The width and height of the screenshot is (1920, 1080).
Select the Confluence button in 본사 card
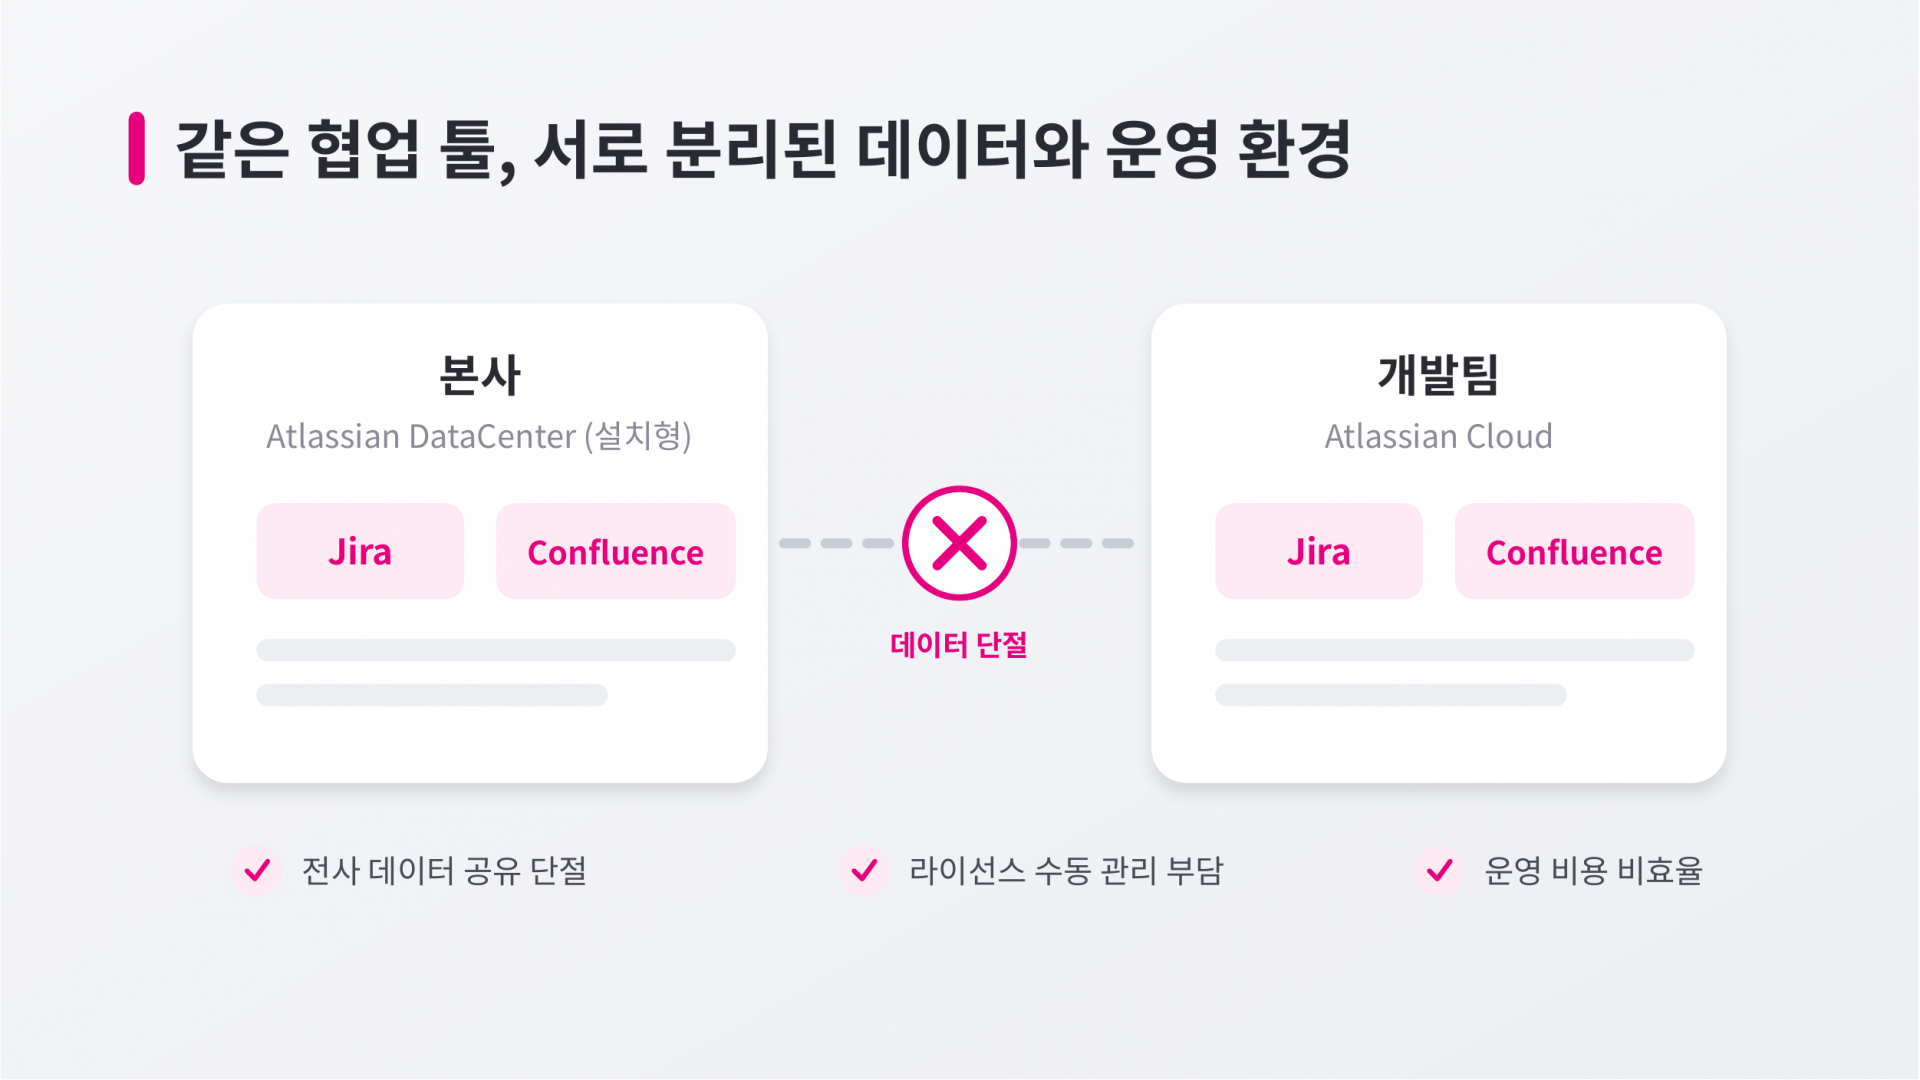616,551
